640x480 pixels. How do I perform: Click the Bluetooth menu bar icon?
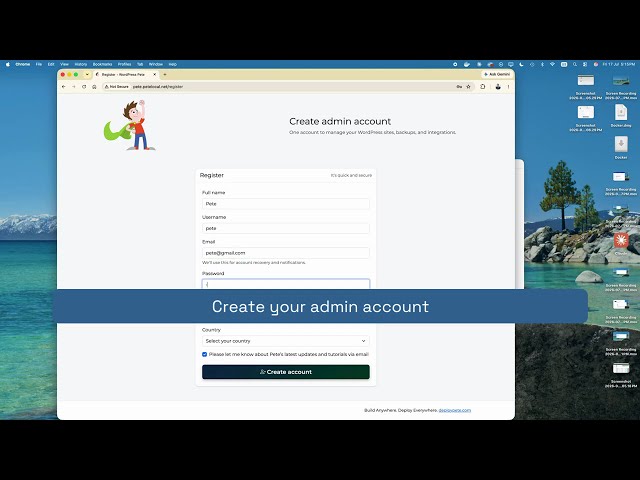click(542, 64)
